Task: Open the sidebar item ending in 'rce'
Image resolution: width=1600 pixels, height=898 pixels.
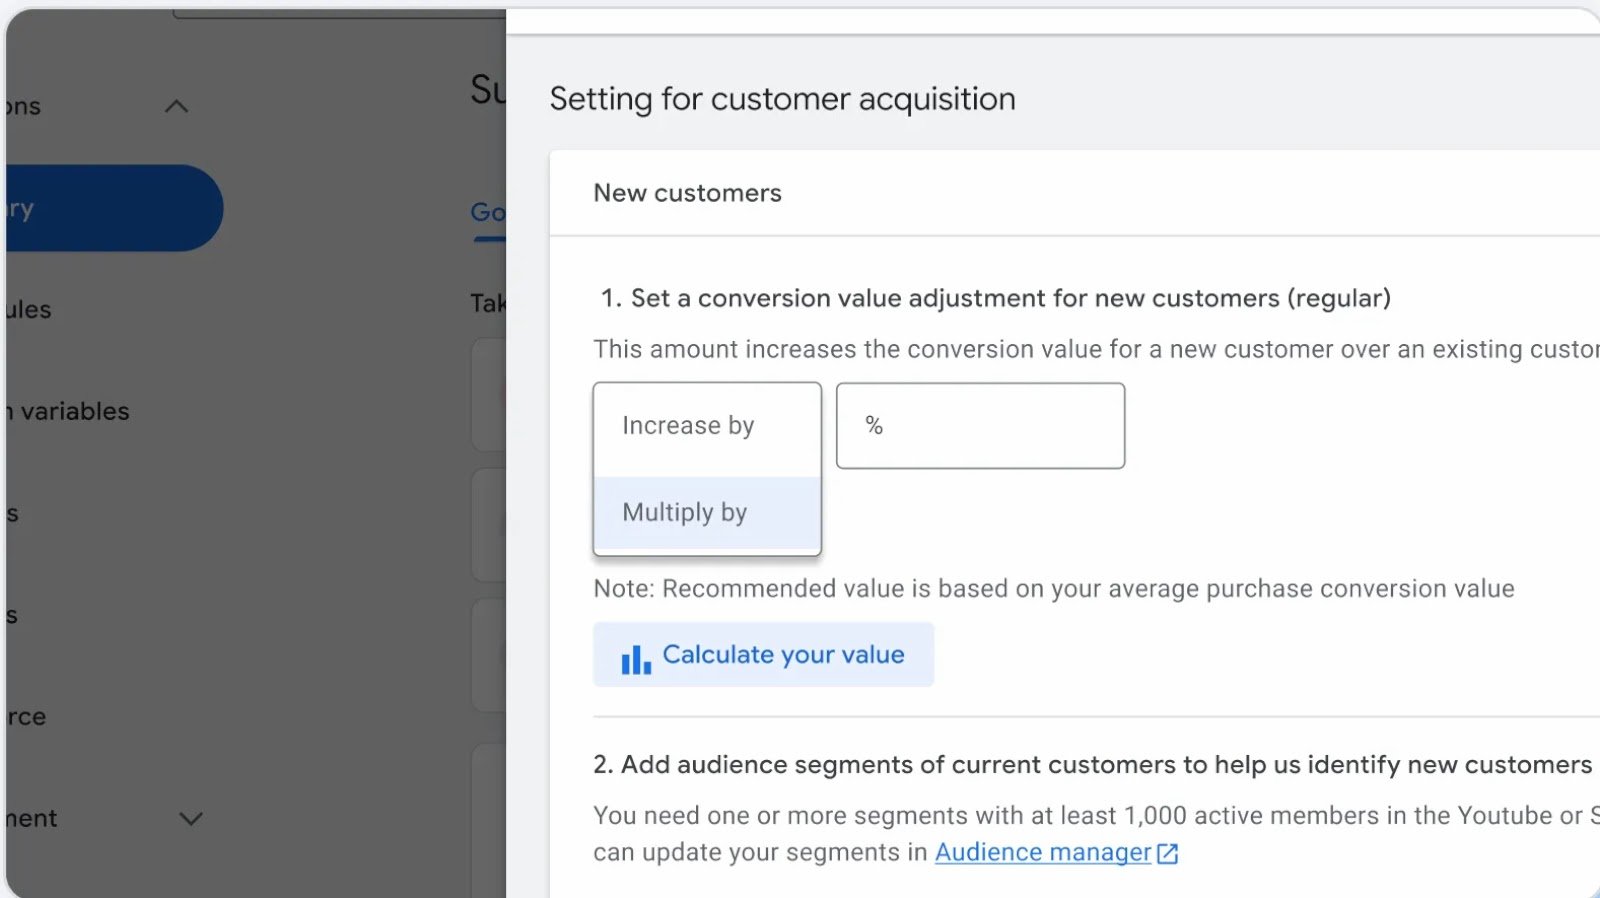Action: pyautogui.click(x=26, y=717)
